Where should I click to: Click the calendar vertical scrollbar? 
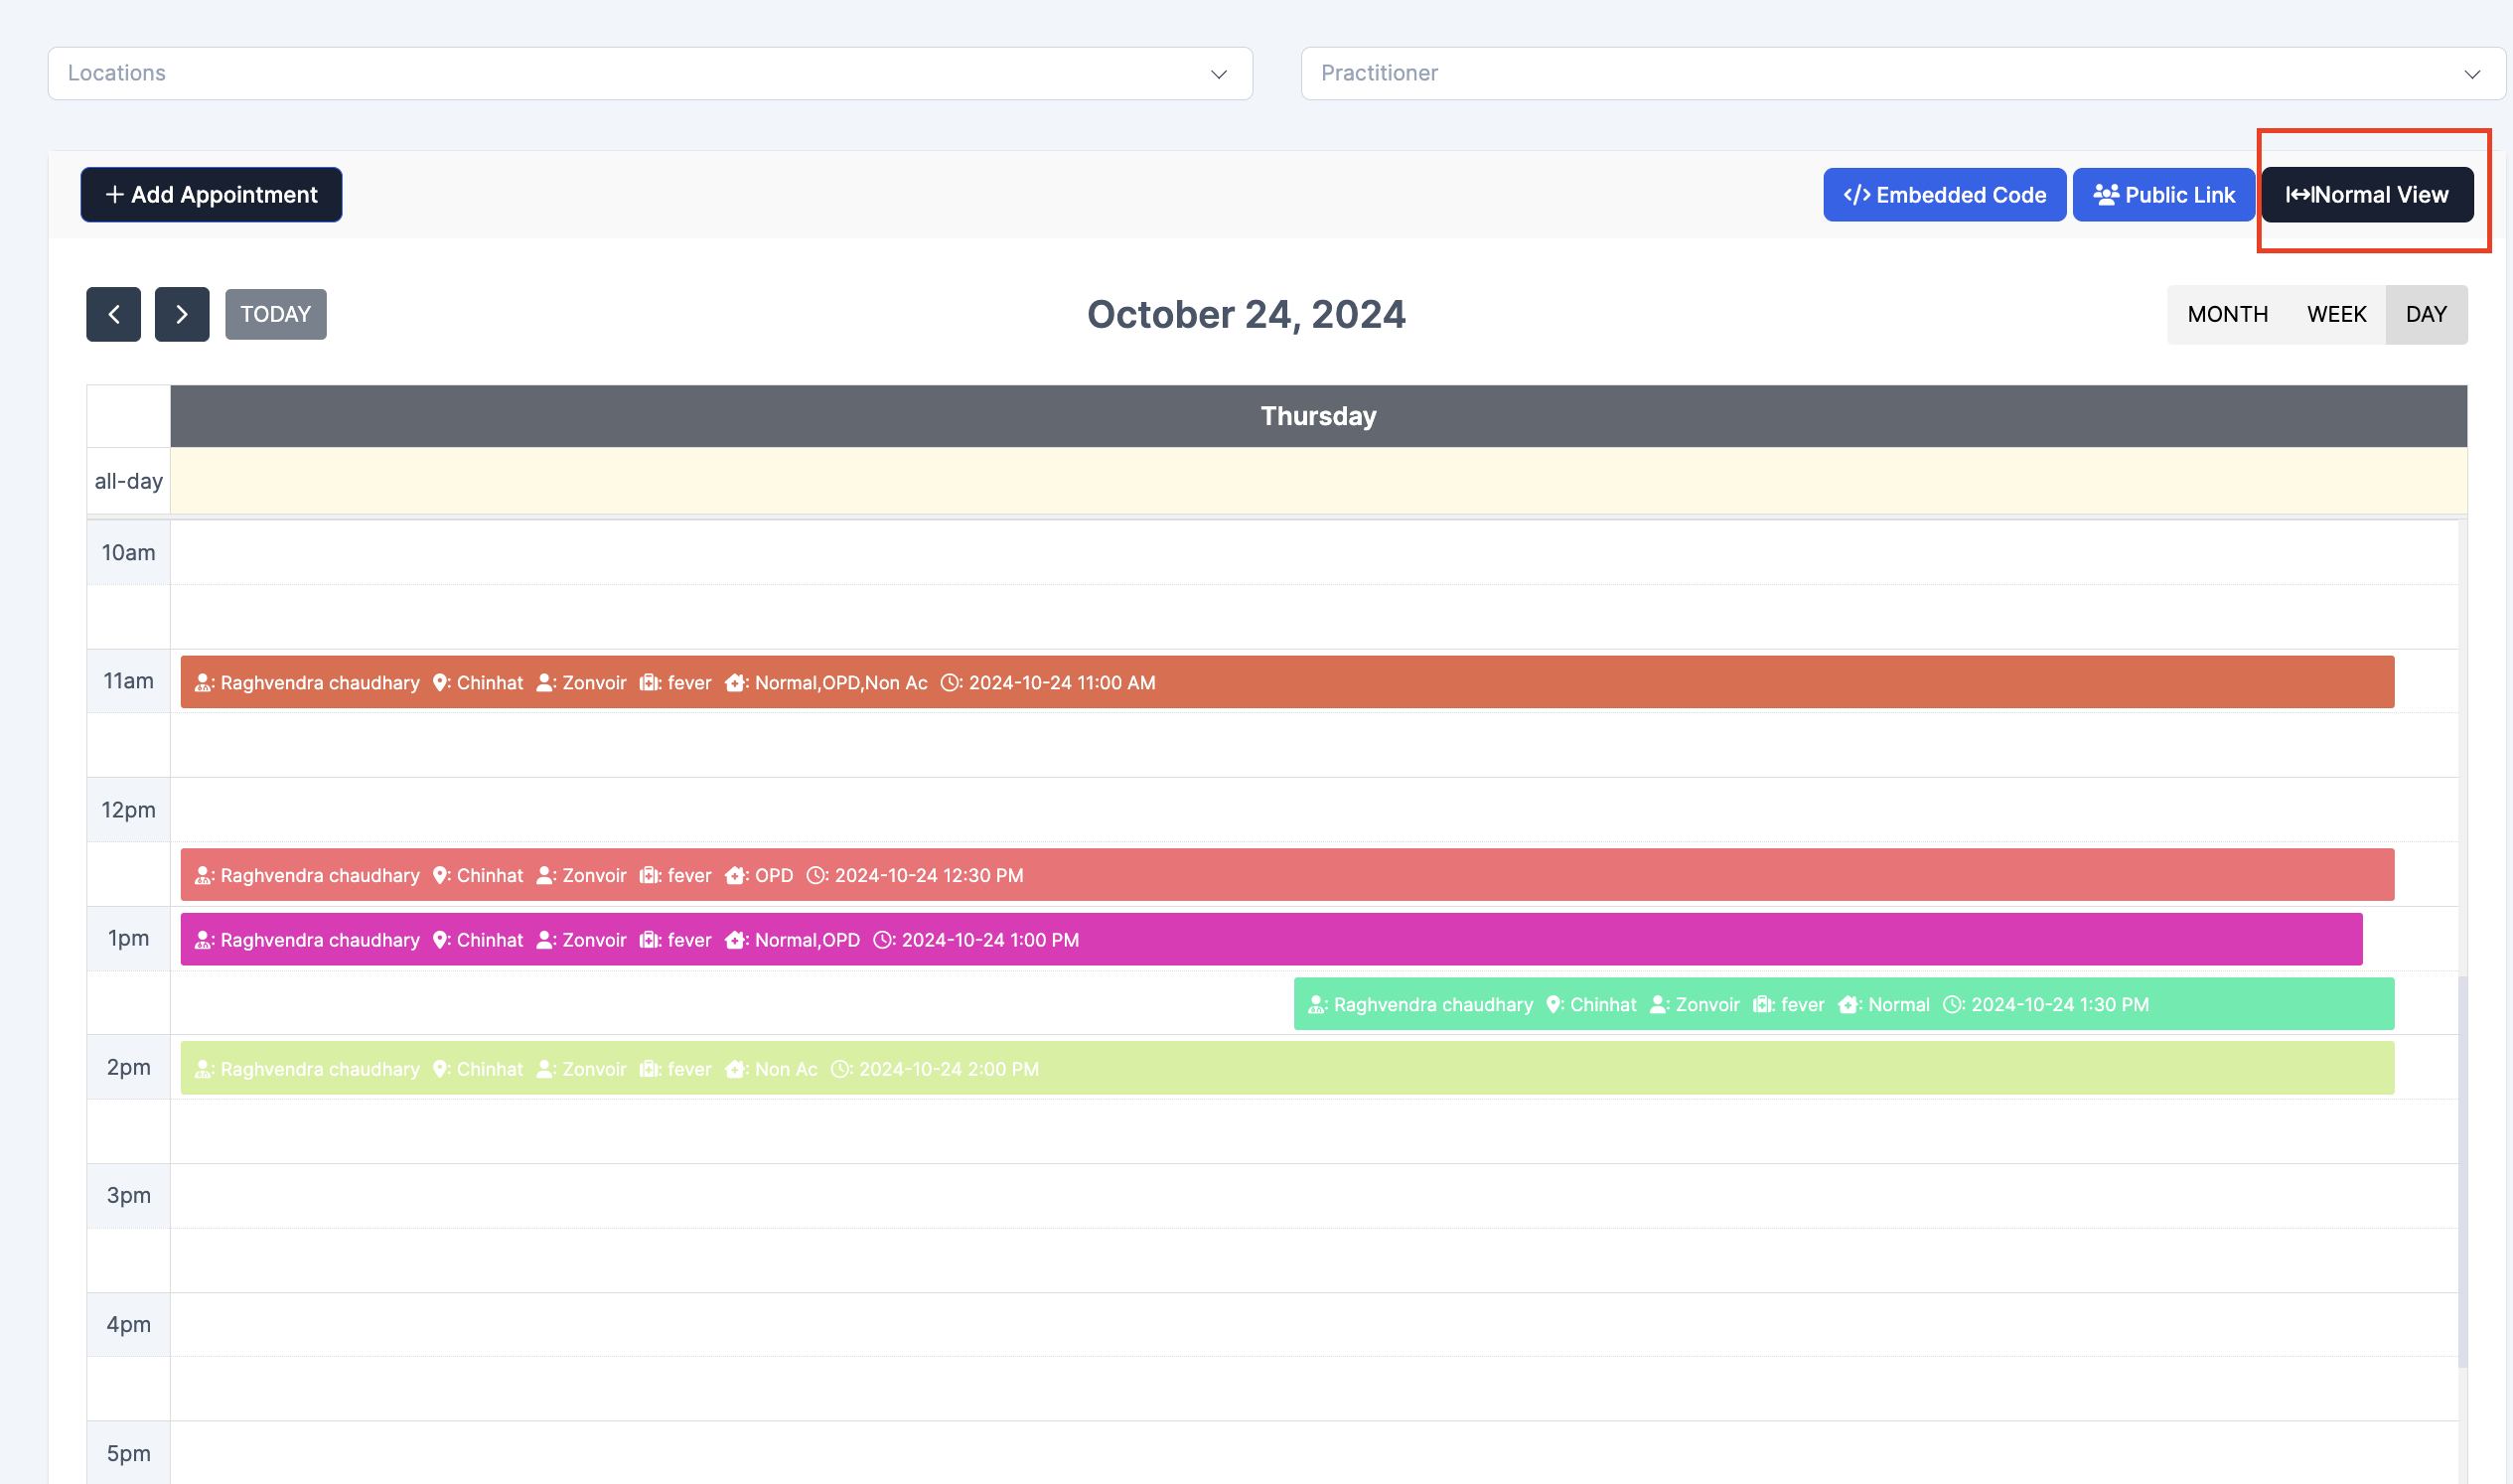[x=2462, y=1172]
